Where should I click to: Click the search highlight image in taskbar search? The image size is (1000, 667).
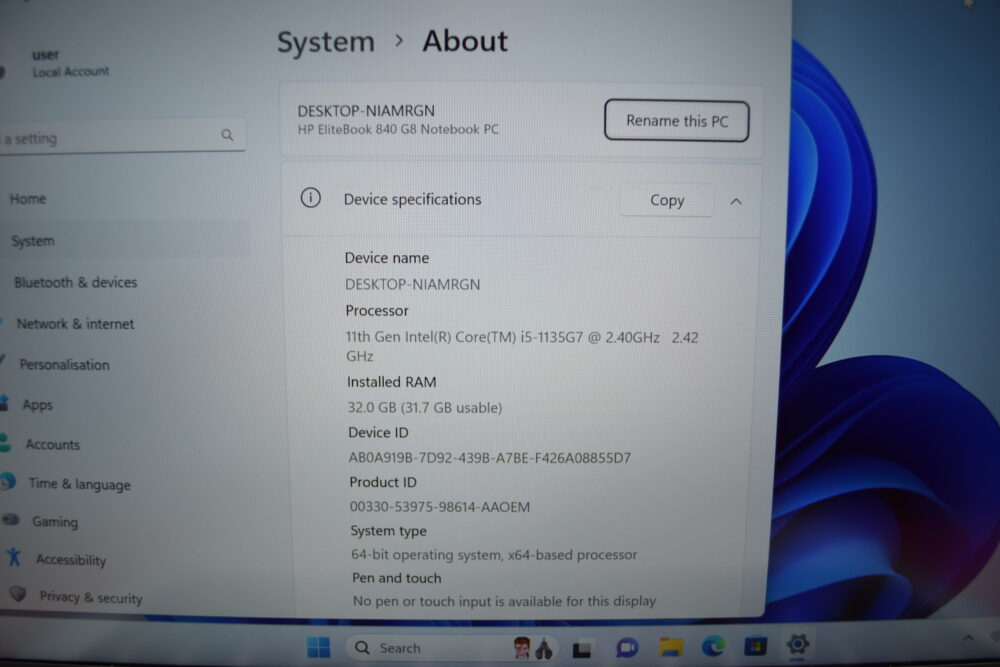click(x=533, y=649)
